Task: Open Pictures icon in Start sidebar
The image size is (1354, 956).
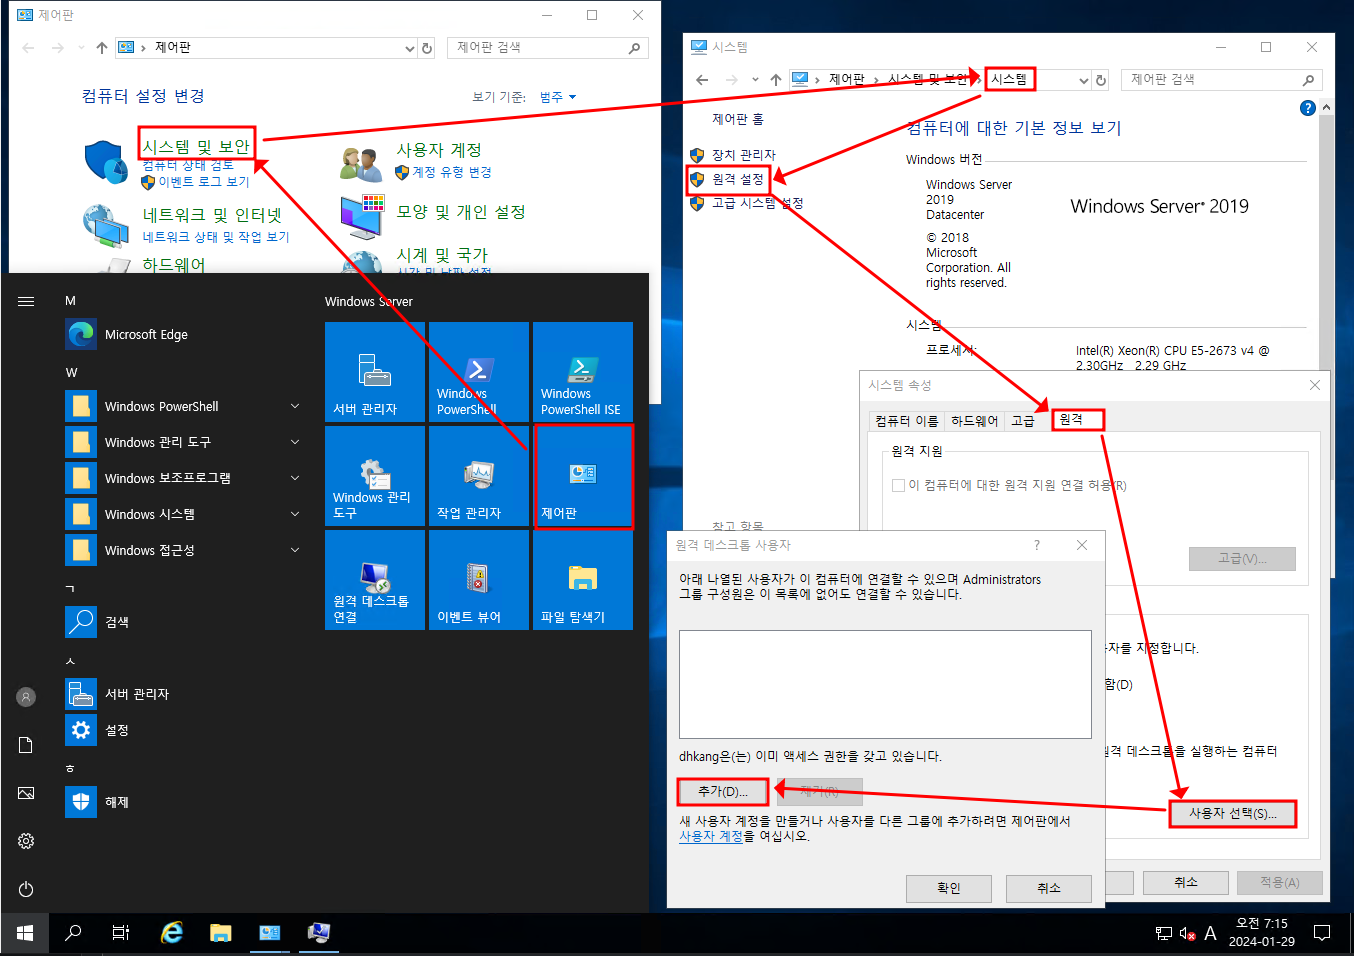Action: pyautogui.click(x=26, y=793)
